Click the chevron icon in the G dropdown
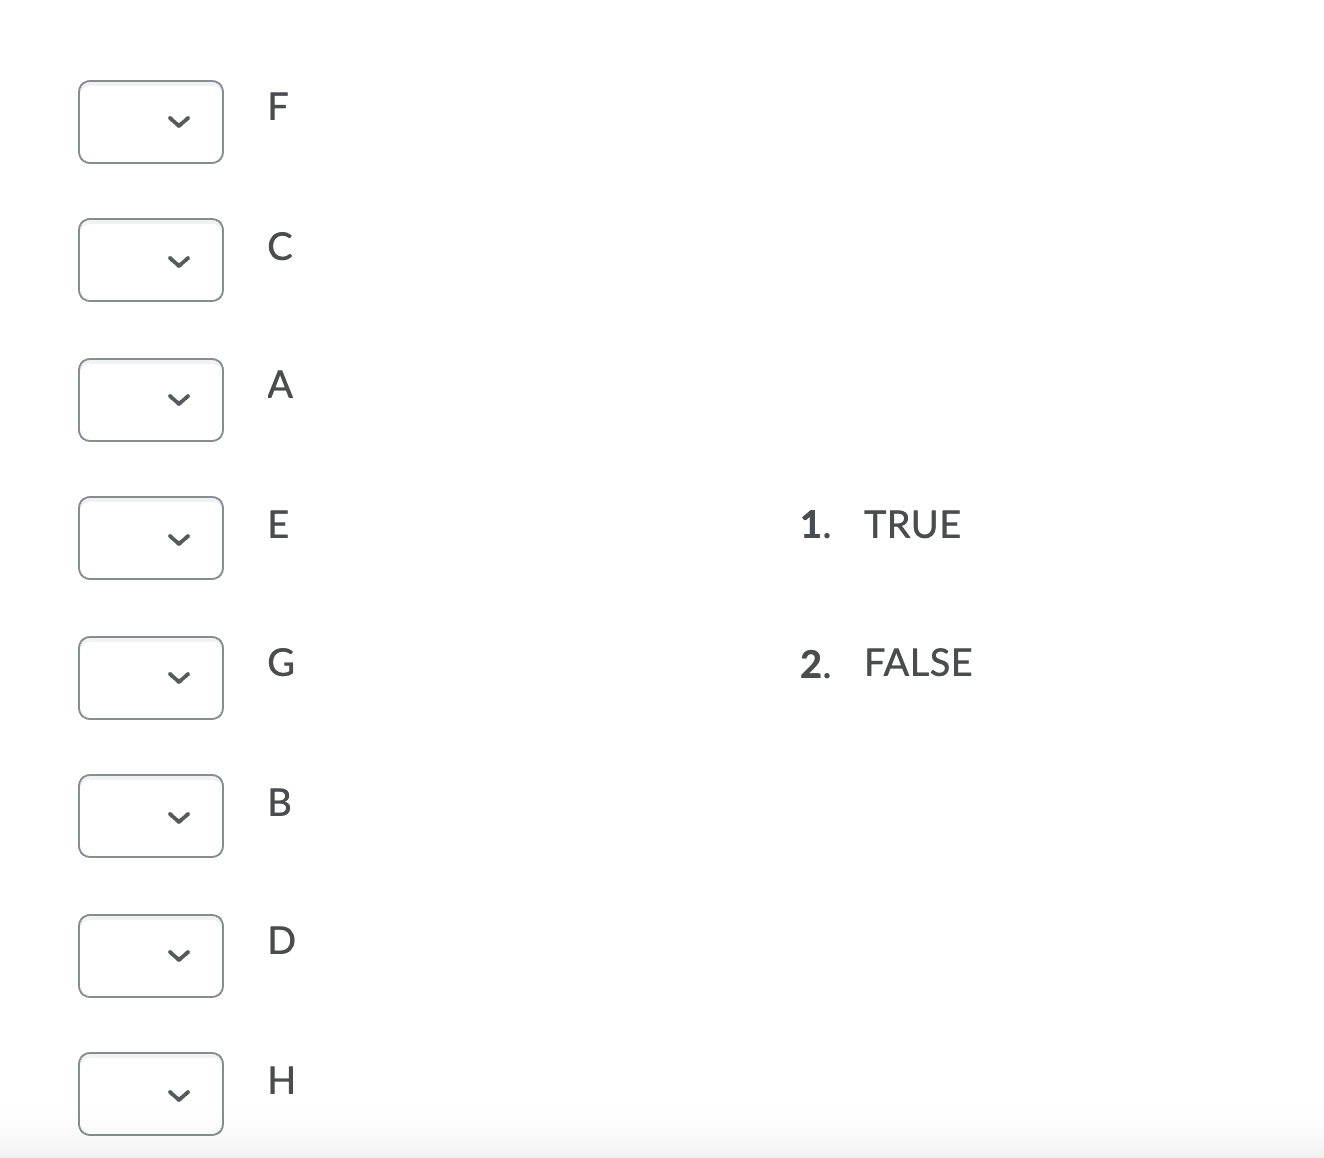 pyautogui.click(x=179, y=678)
